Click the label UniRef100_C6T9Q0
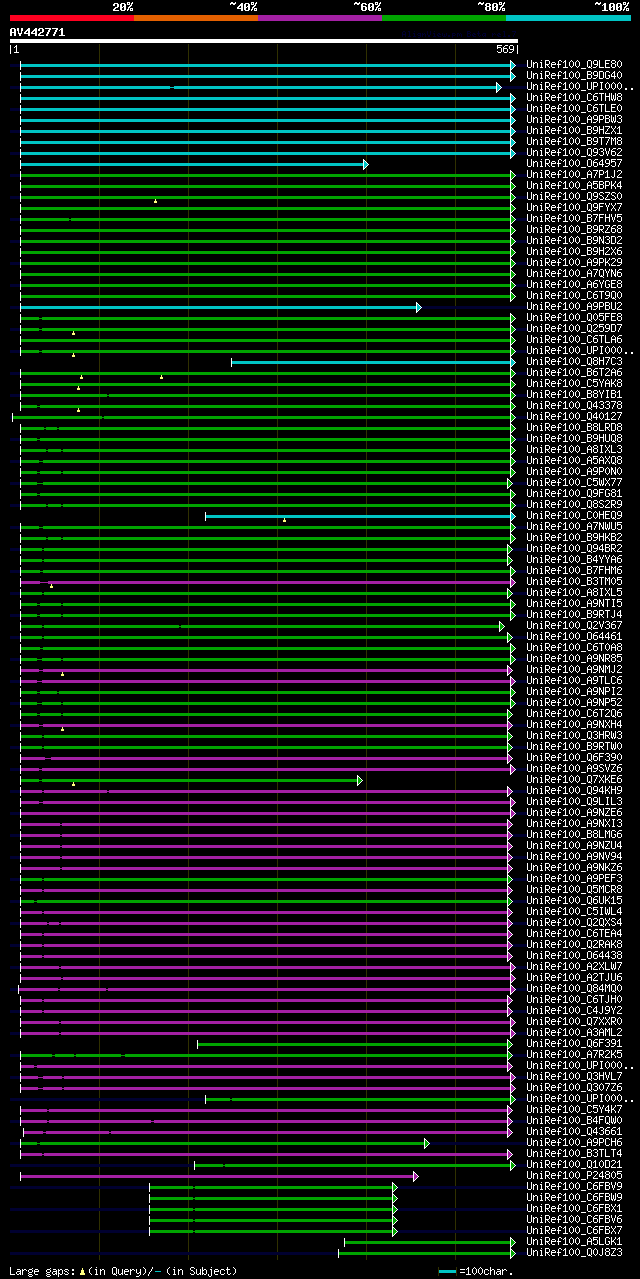 (x=574, y=296)
